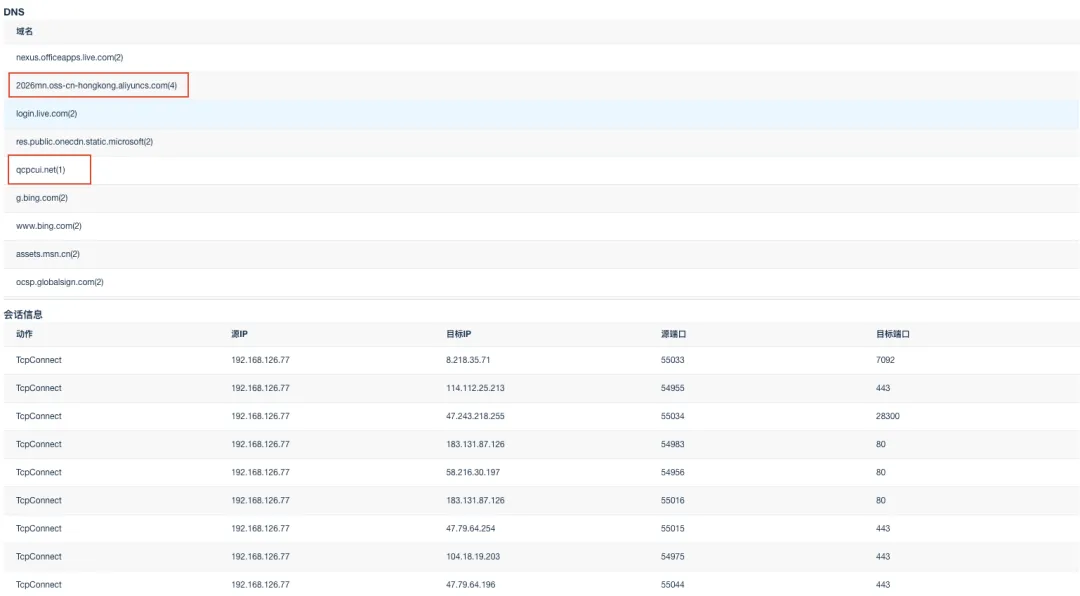The image size is (1080, 596).
Task: Click the 域名 column header
Action: coord(24,31)
